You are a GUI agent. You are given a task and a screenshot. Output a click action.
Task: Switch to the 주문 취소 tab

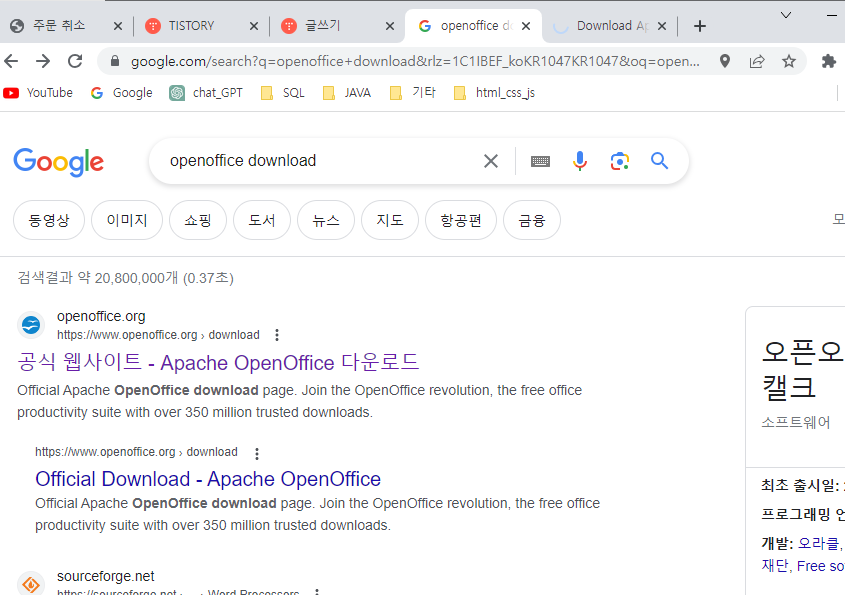click(59, 26)
